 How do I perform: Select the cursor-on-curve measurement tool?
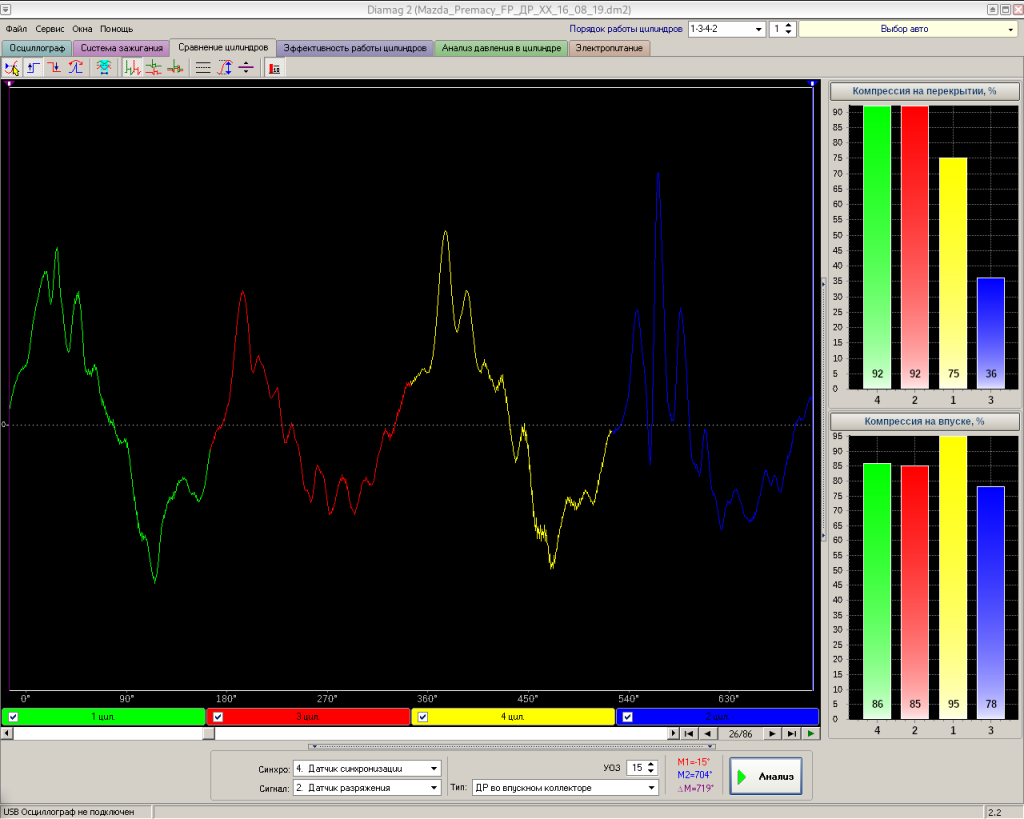(12, 67)
